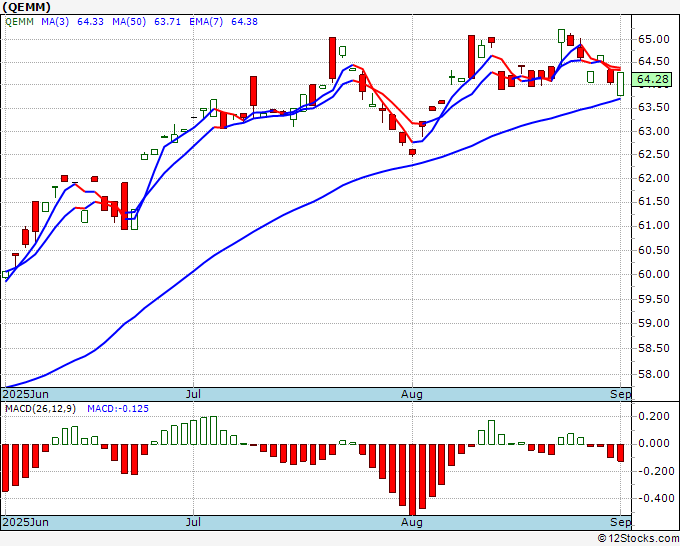
Task: Click the 65.00 price axis label
Action: click(x=654, y=39)
